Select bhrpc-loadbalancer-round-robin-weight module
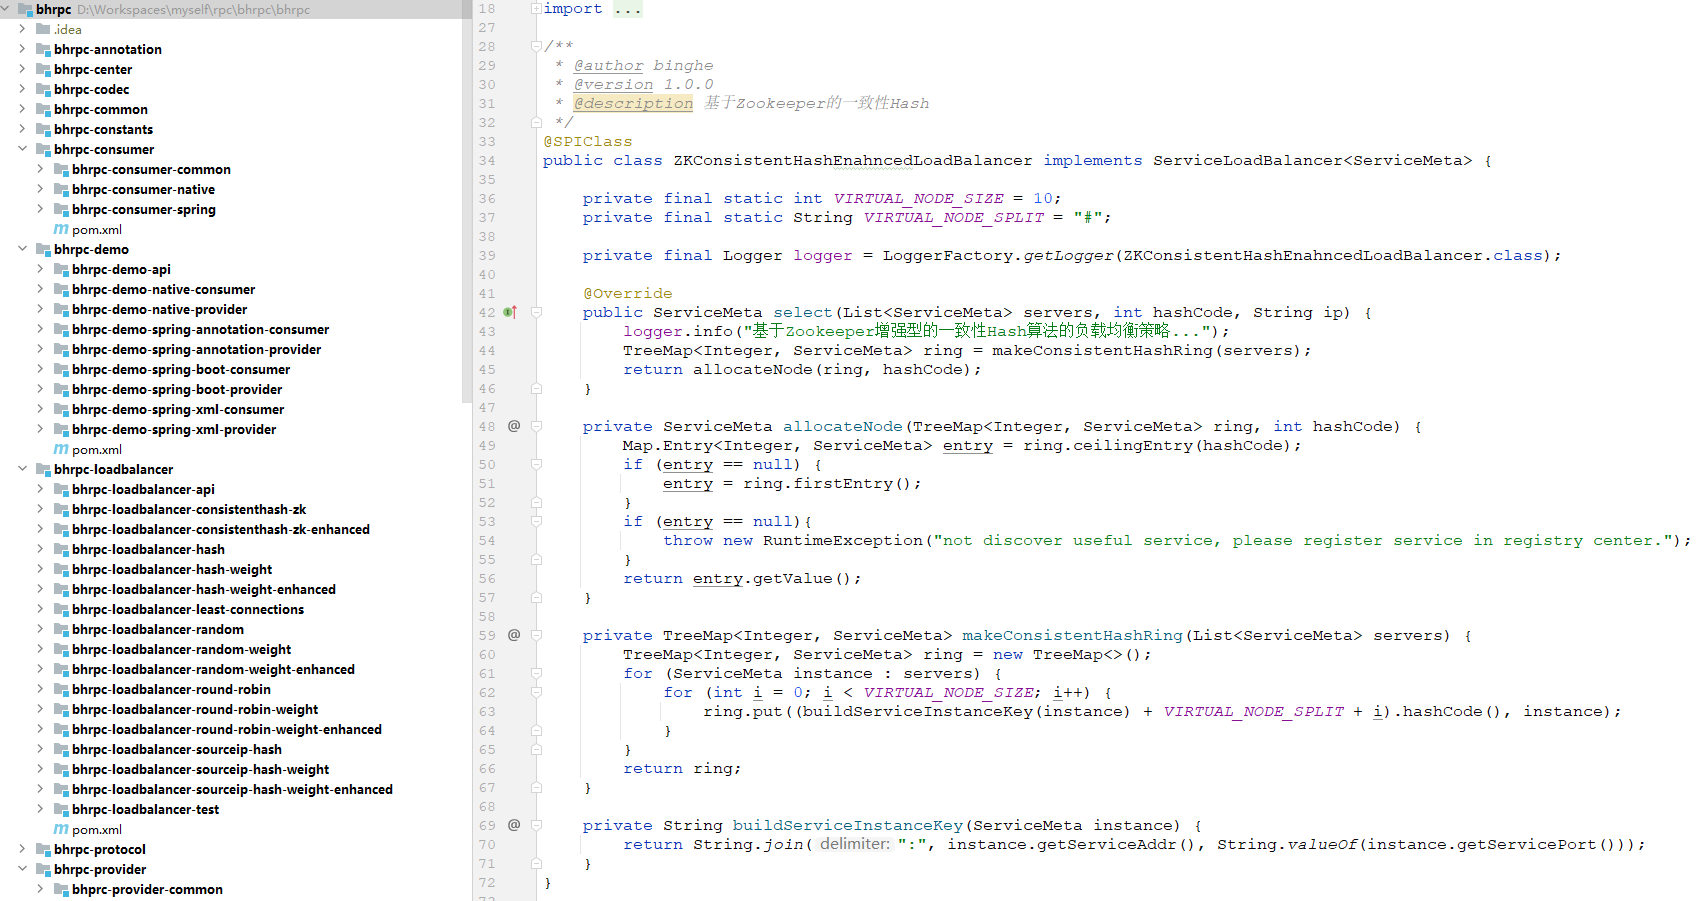1697x901 pixels. click(x=194, y=710)
